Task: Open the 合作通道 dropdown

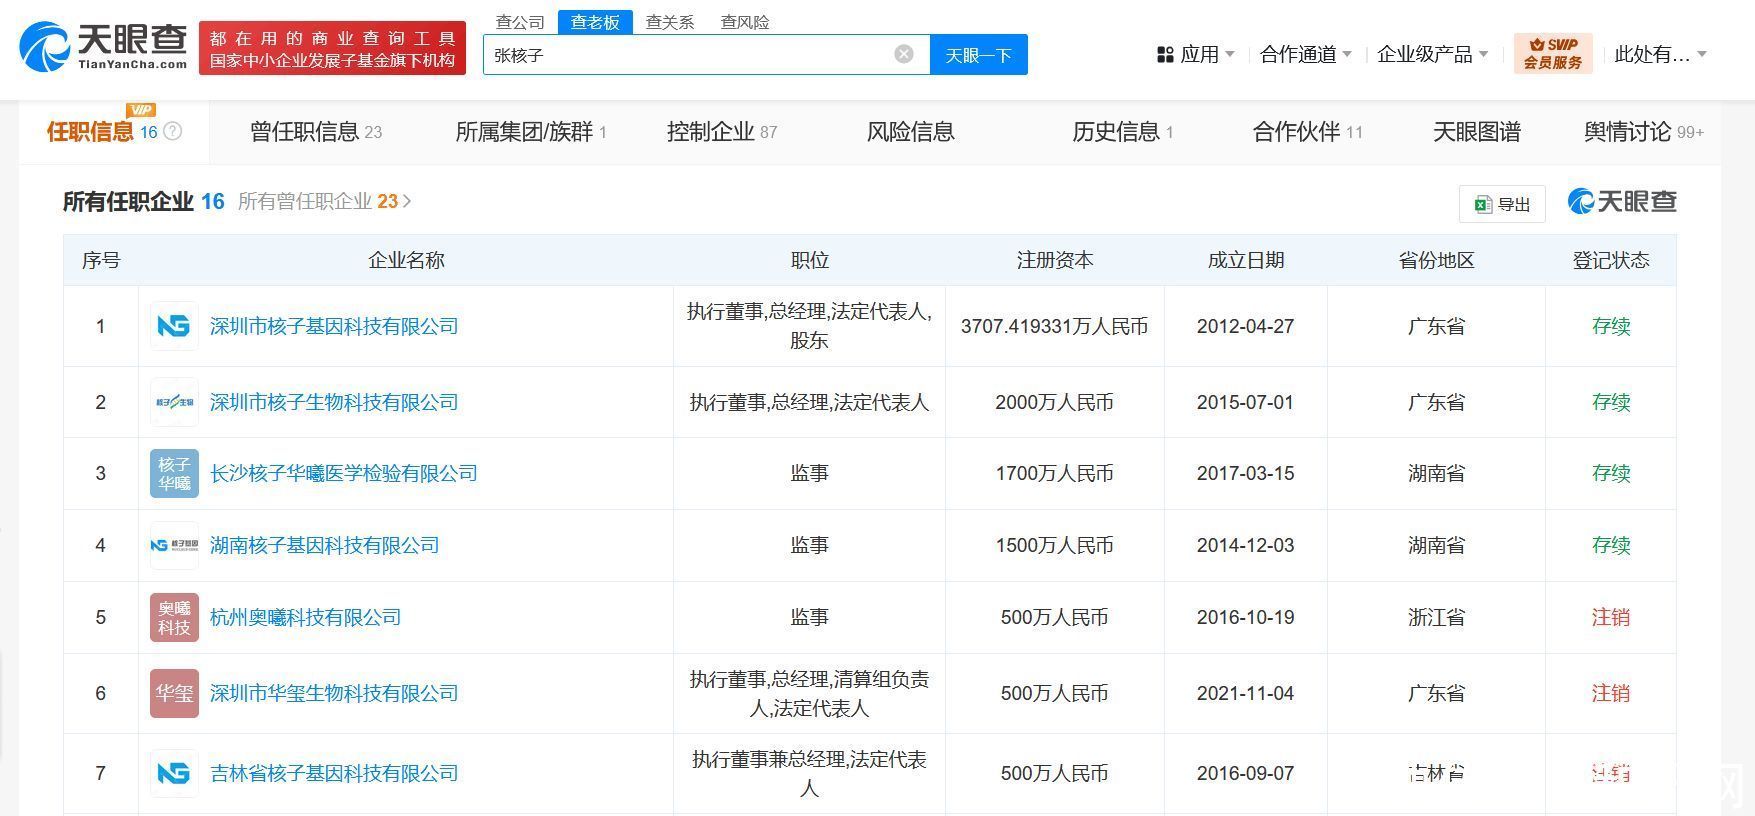Action: pyautogui.click(x=1305, y=54)
